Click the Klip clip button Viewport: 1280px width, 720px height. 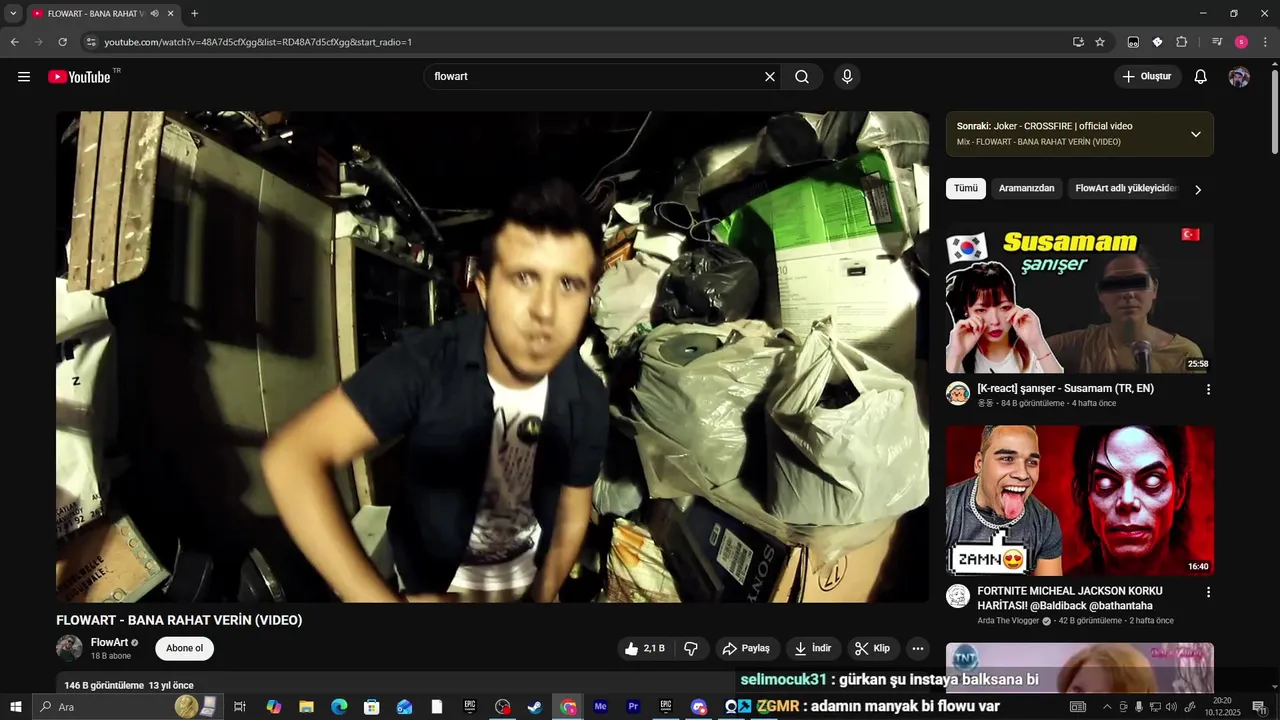click(873, 649)
